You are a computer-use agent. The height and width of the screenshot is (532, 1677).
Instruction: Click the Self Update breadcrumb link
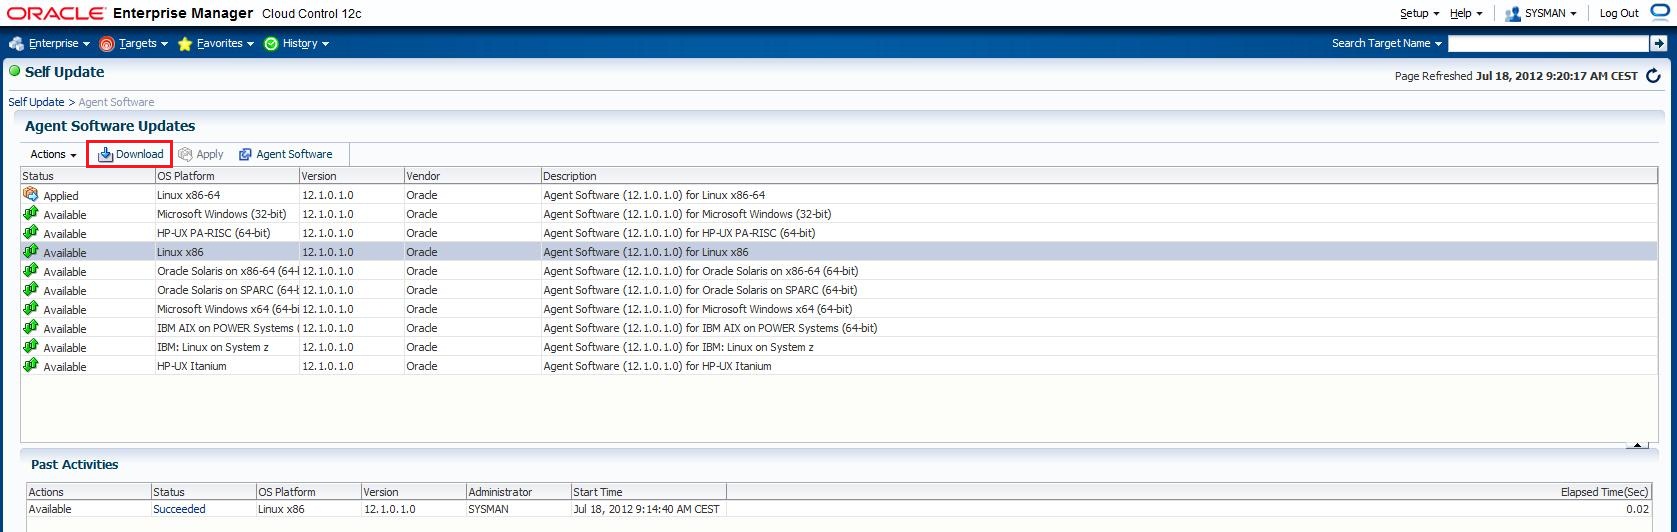point(36,102)
